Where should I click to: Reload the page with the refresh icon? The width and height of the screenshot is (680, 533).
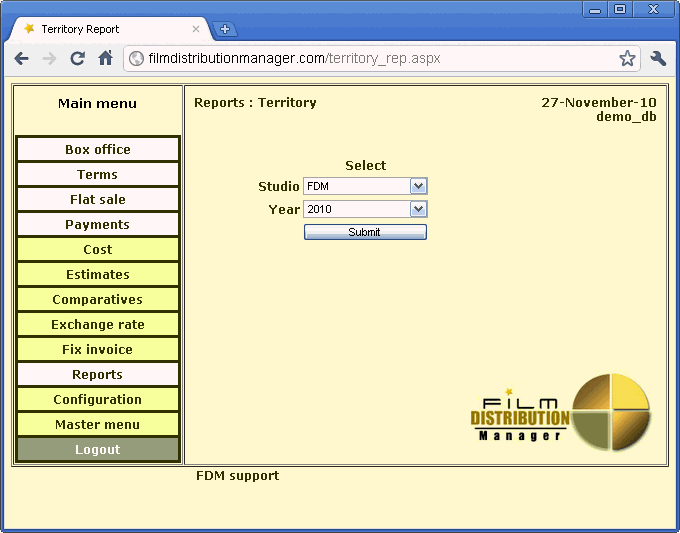tap(77, 59)
